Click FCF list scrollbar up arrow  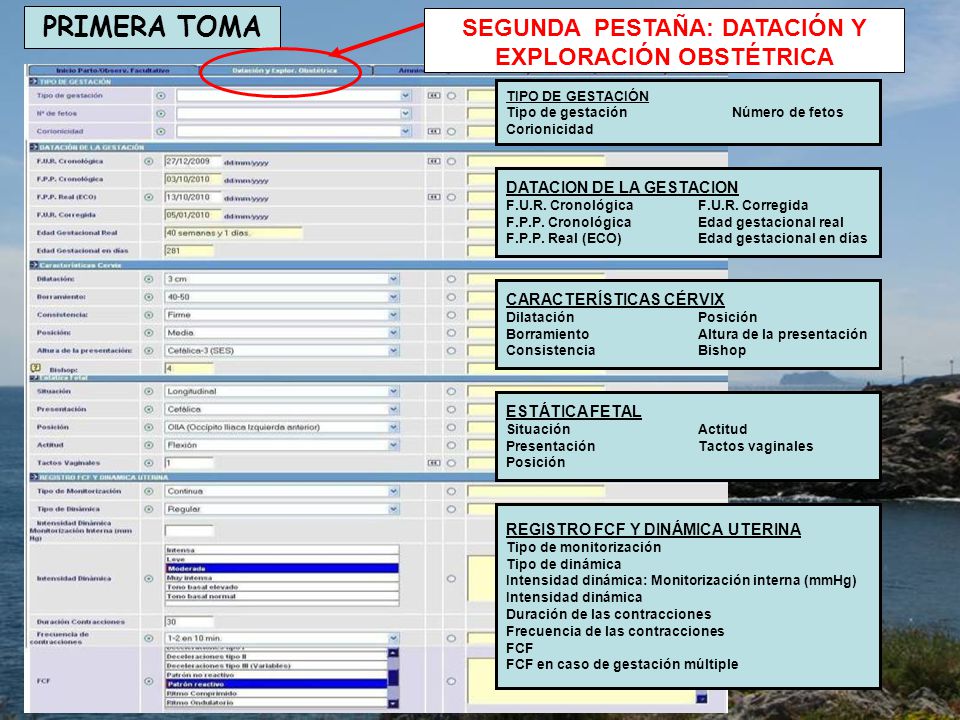point(393,653)
